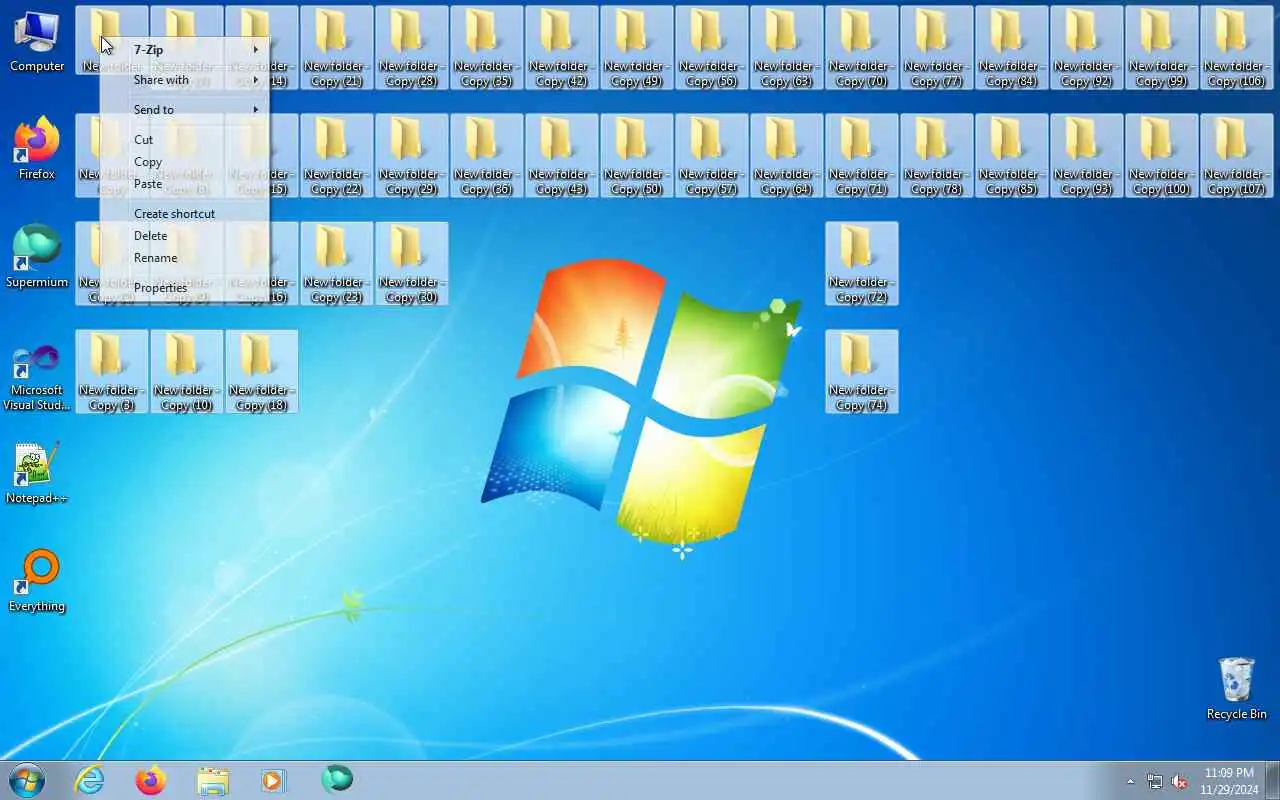The height and width of the screenshot is (800, 1280).
Task: Select folder New folder - Copy (72)
Action: (x=862, y=264)
